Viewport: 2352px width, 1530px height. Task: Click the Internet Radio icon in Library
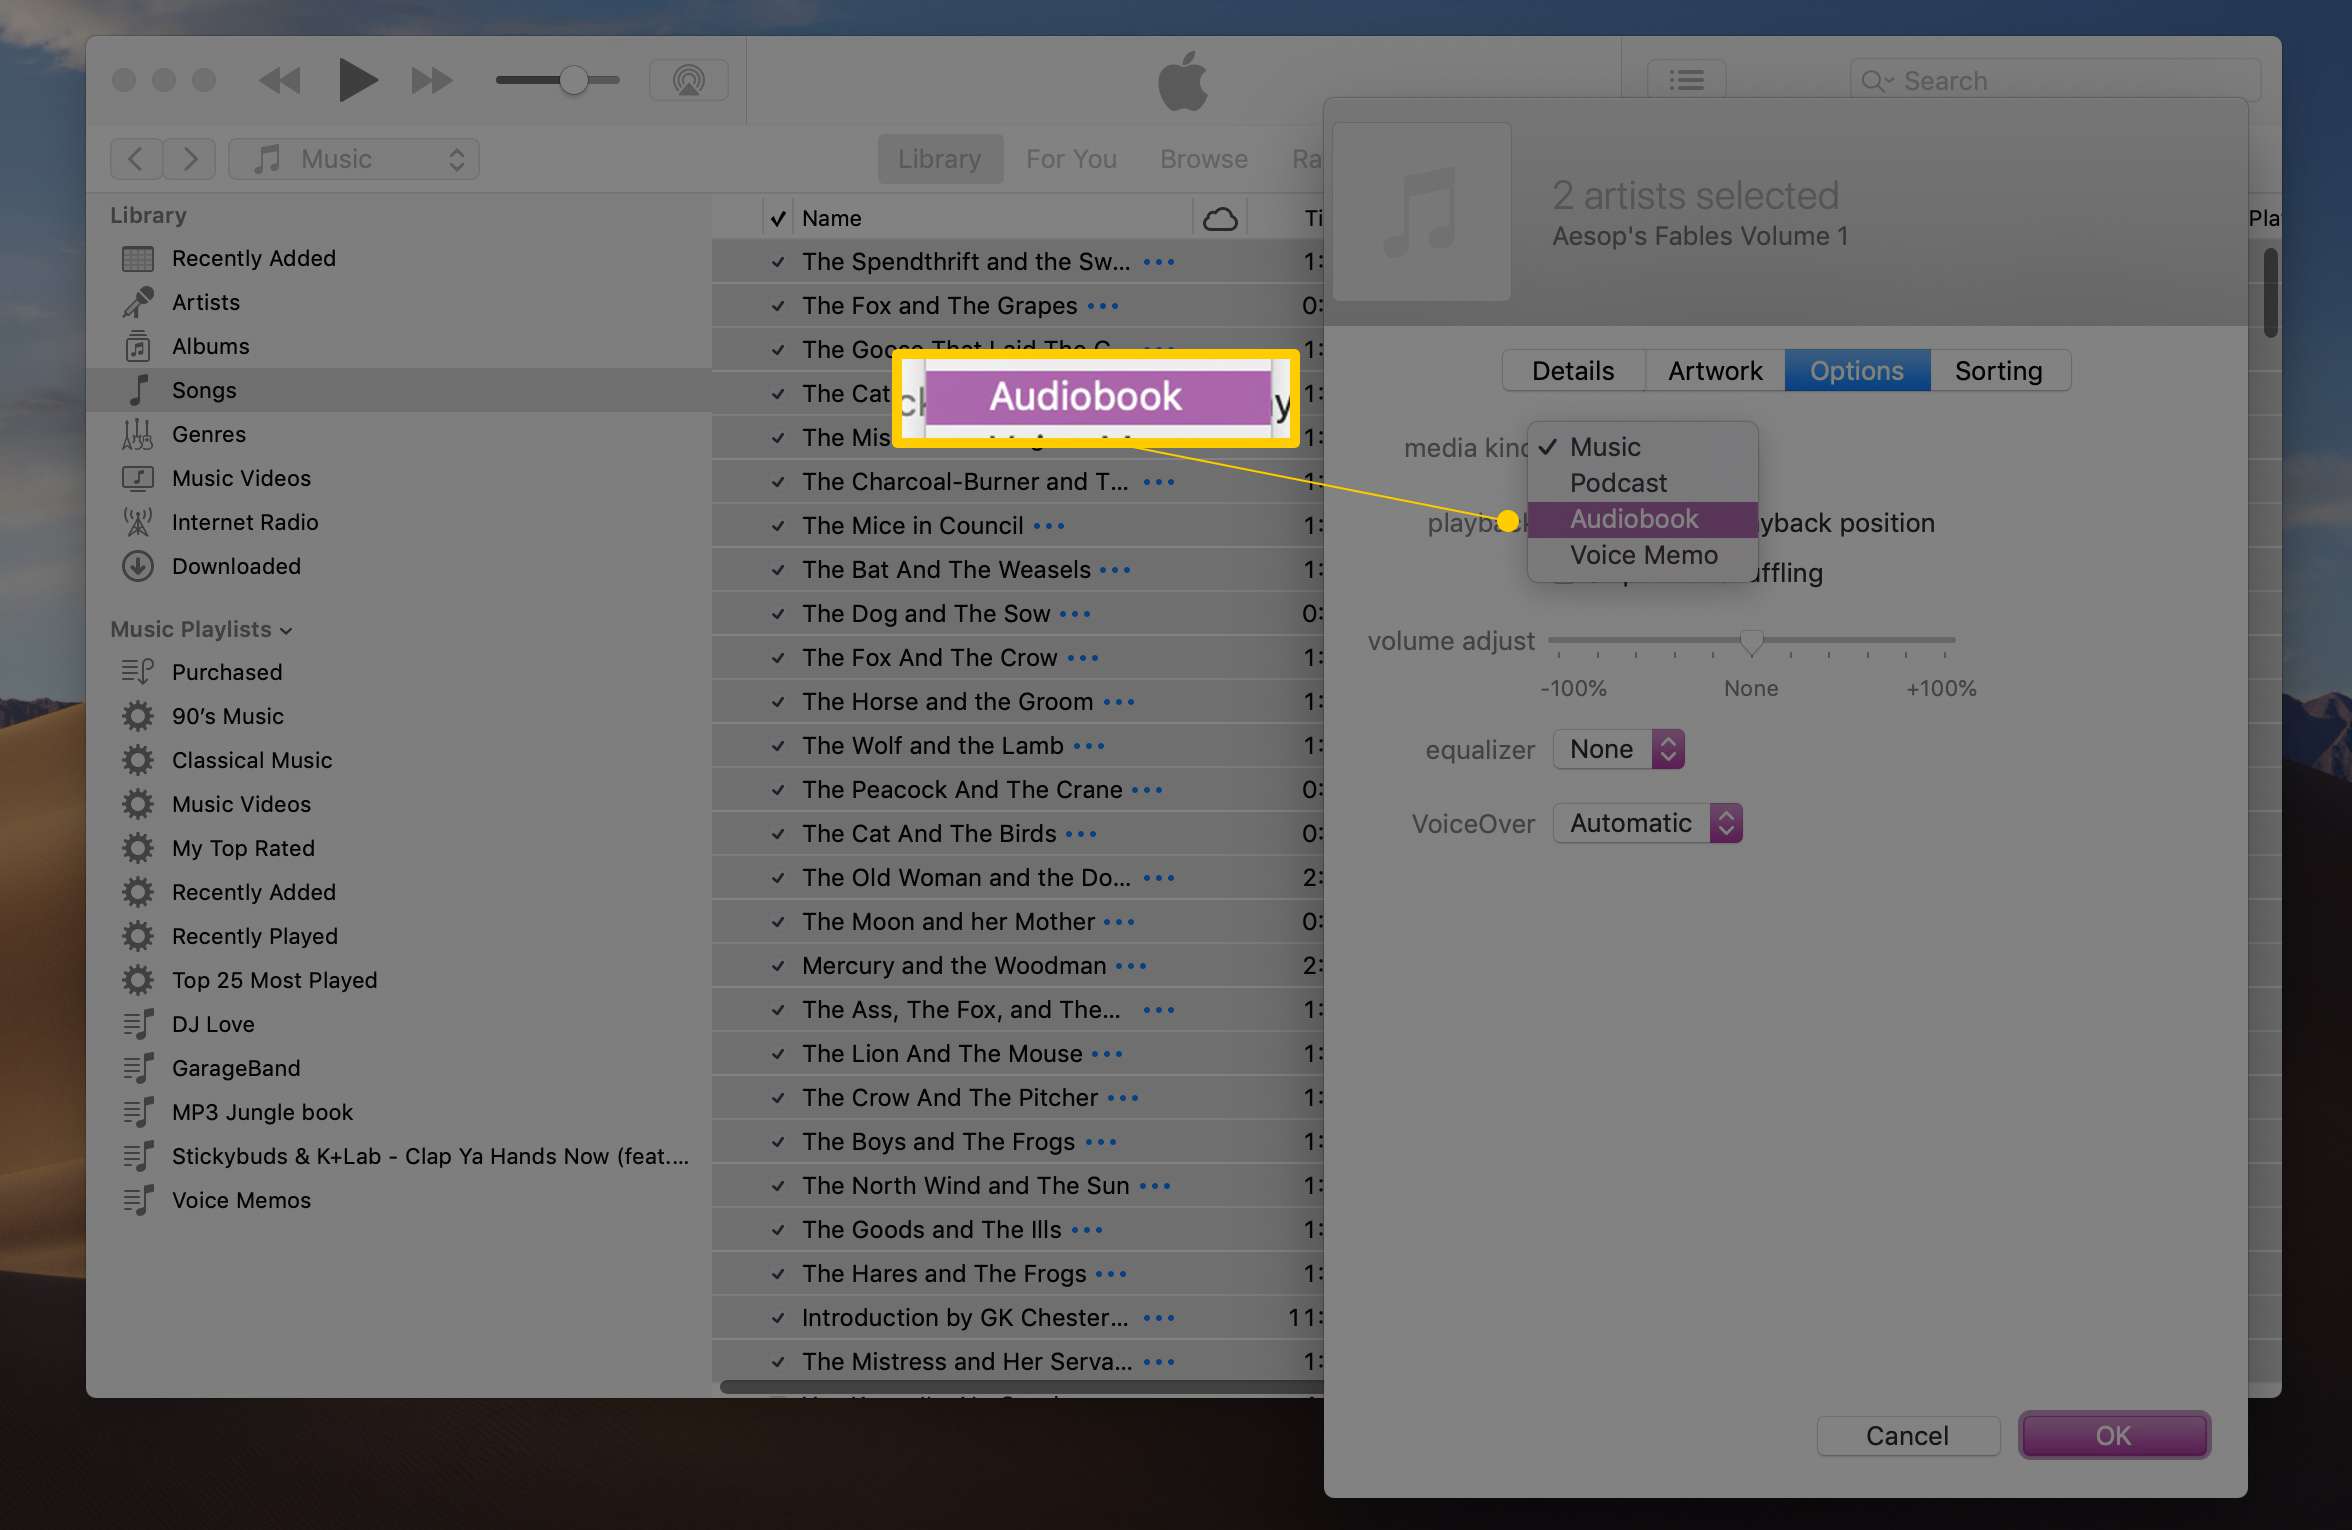(142, 521)
